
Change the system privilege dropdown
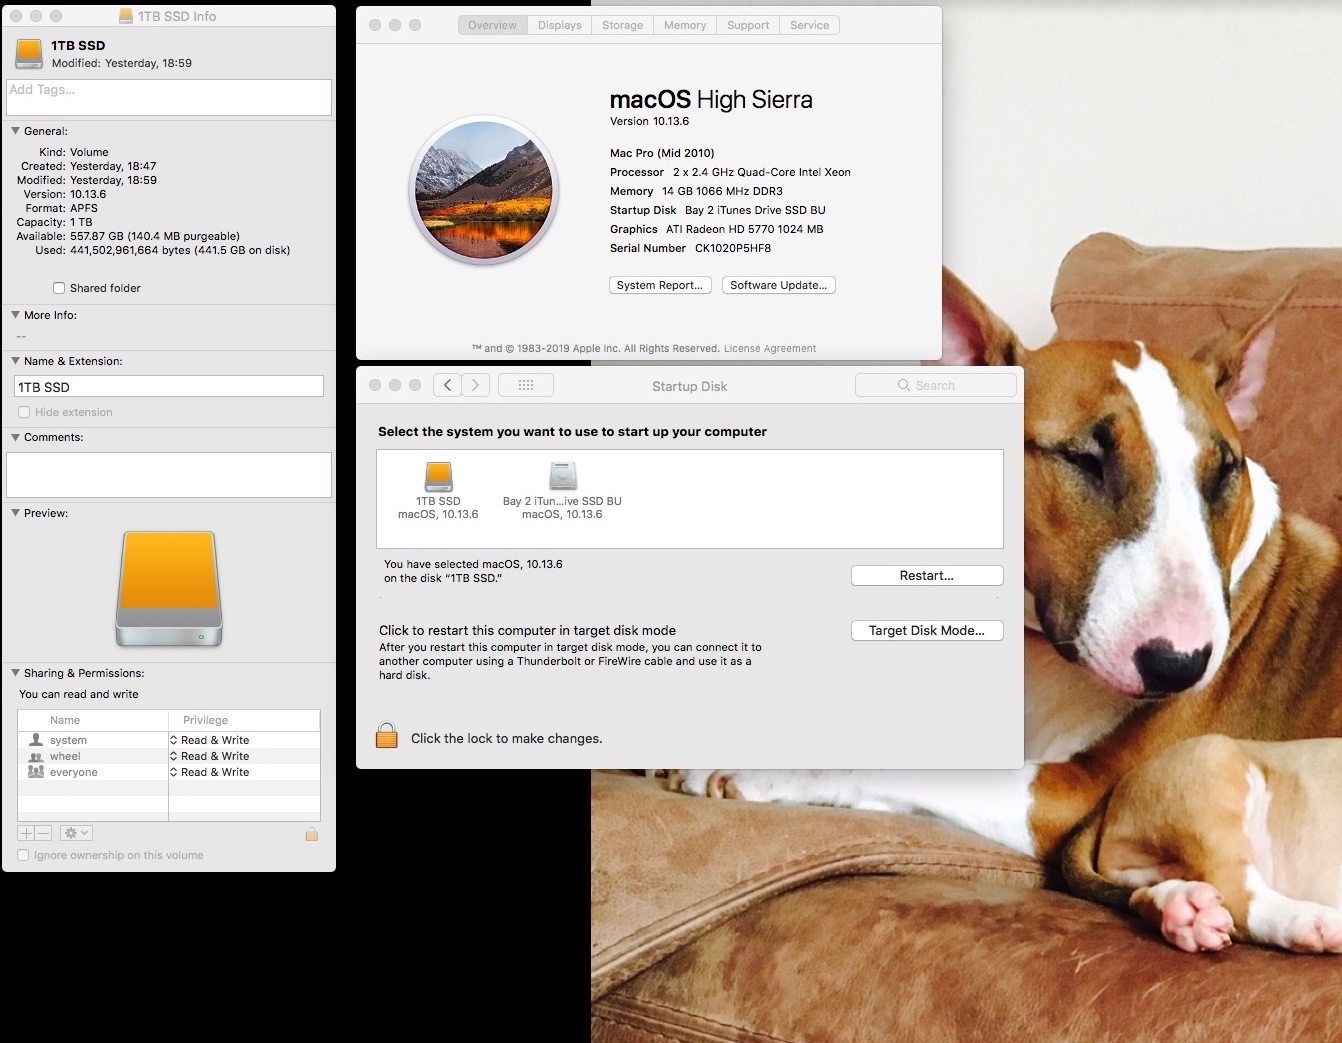(x=210, y=740)
